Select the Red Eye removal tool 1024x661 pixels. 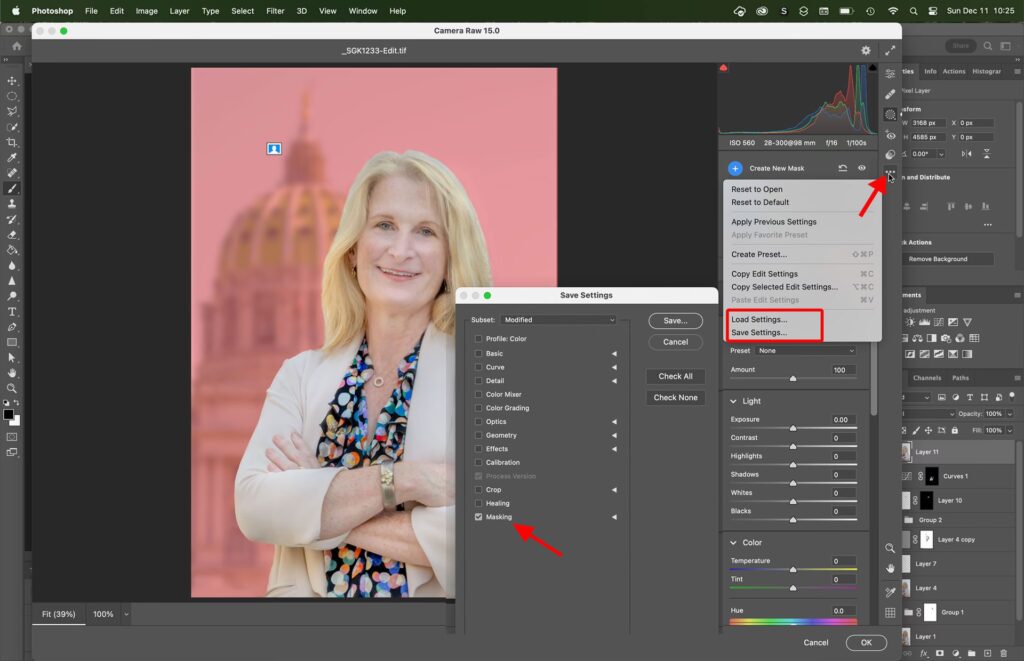pyautogui.click(x=890, y=135)
